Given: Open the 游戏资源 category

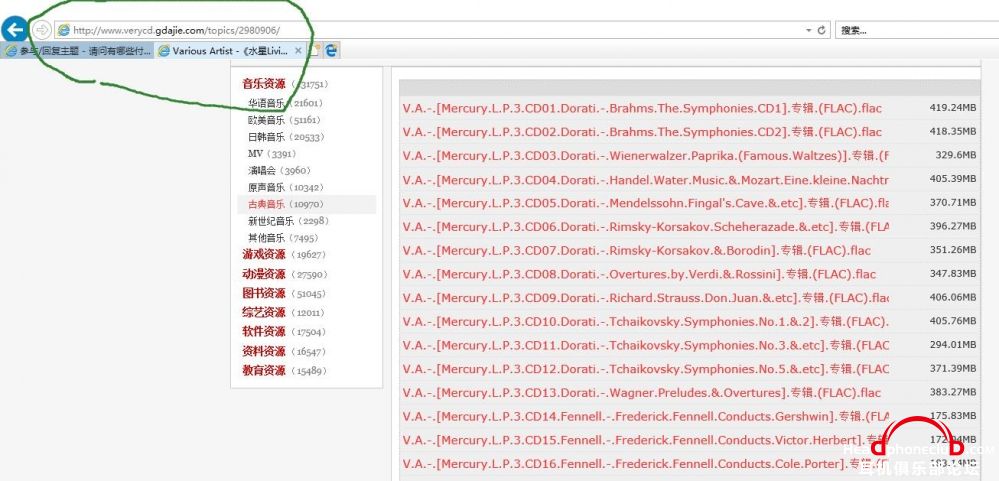Looking at the screenshot, I should tap(264, 254).
